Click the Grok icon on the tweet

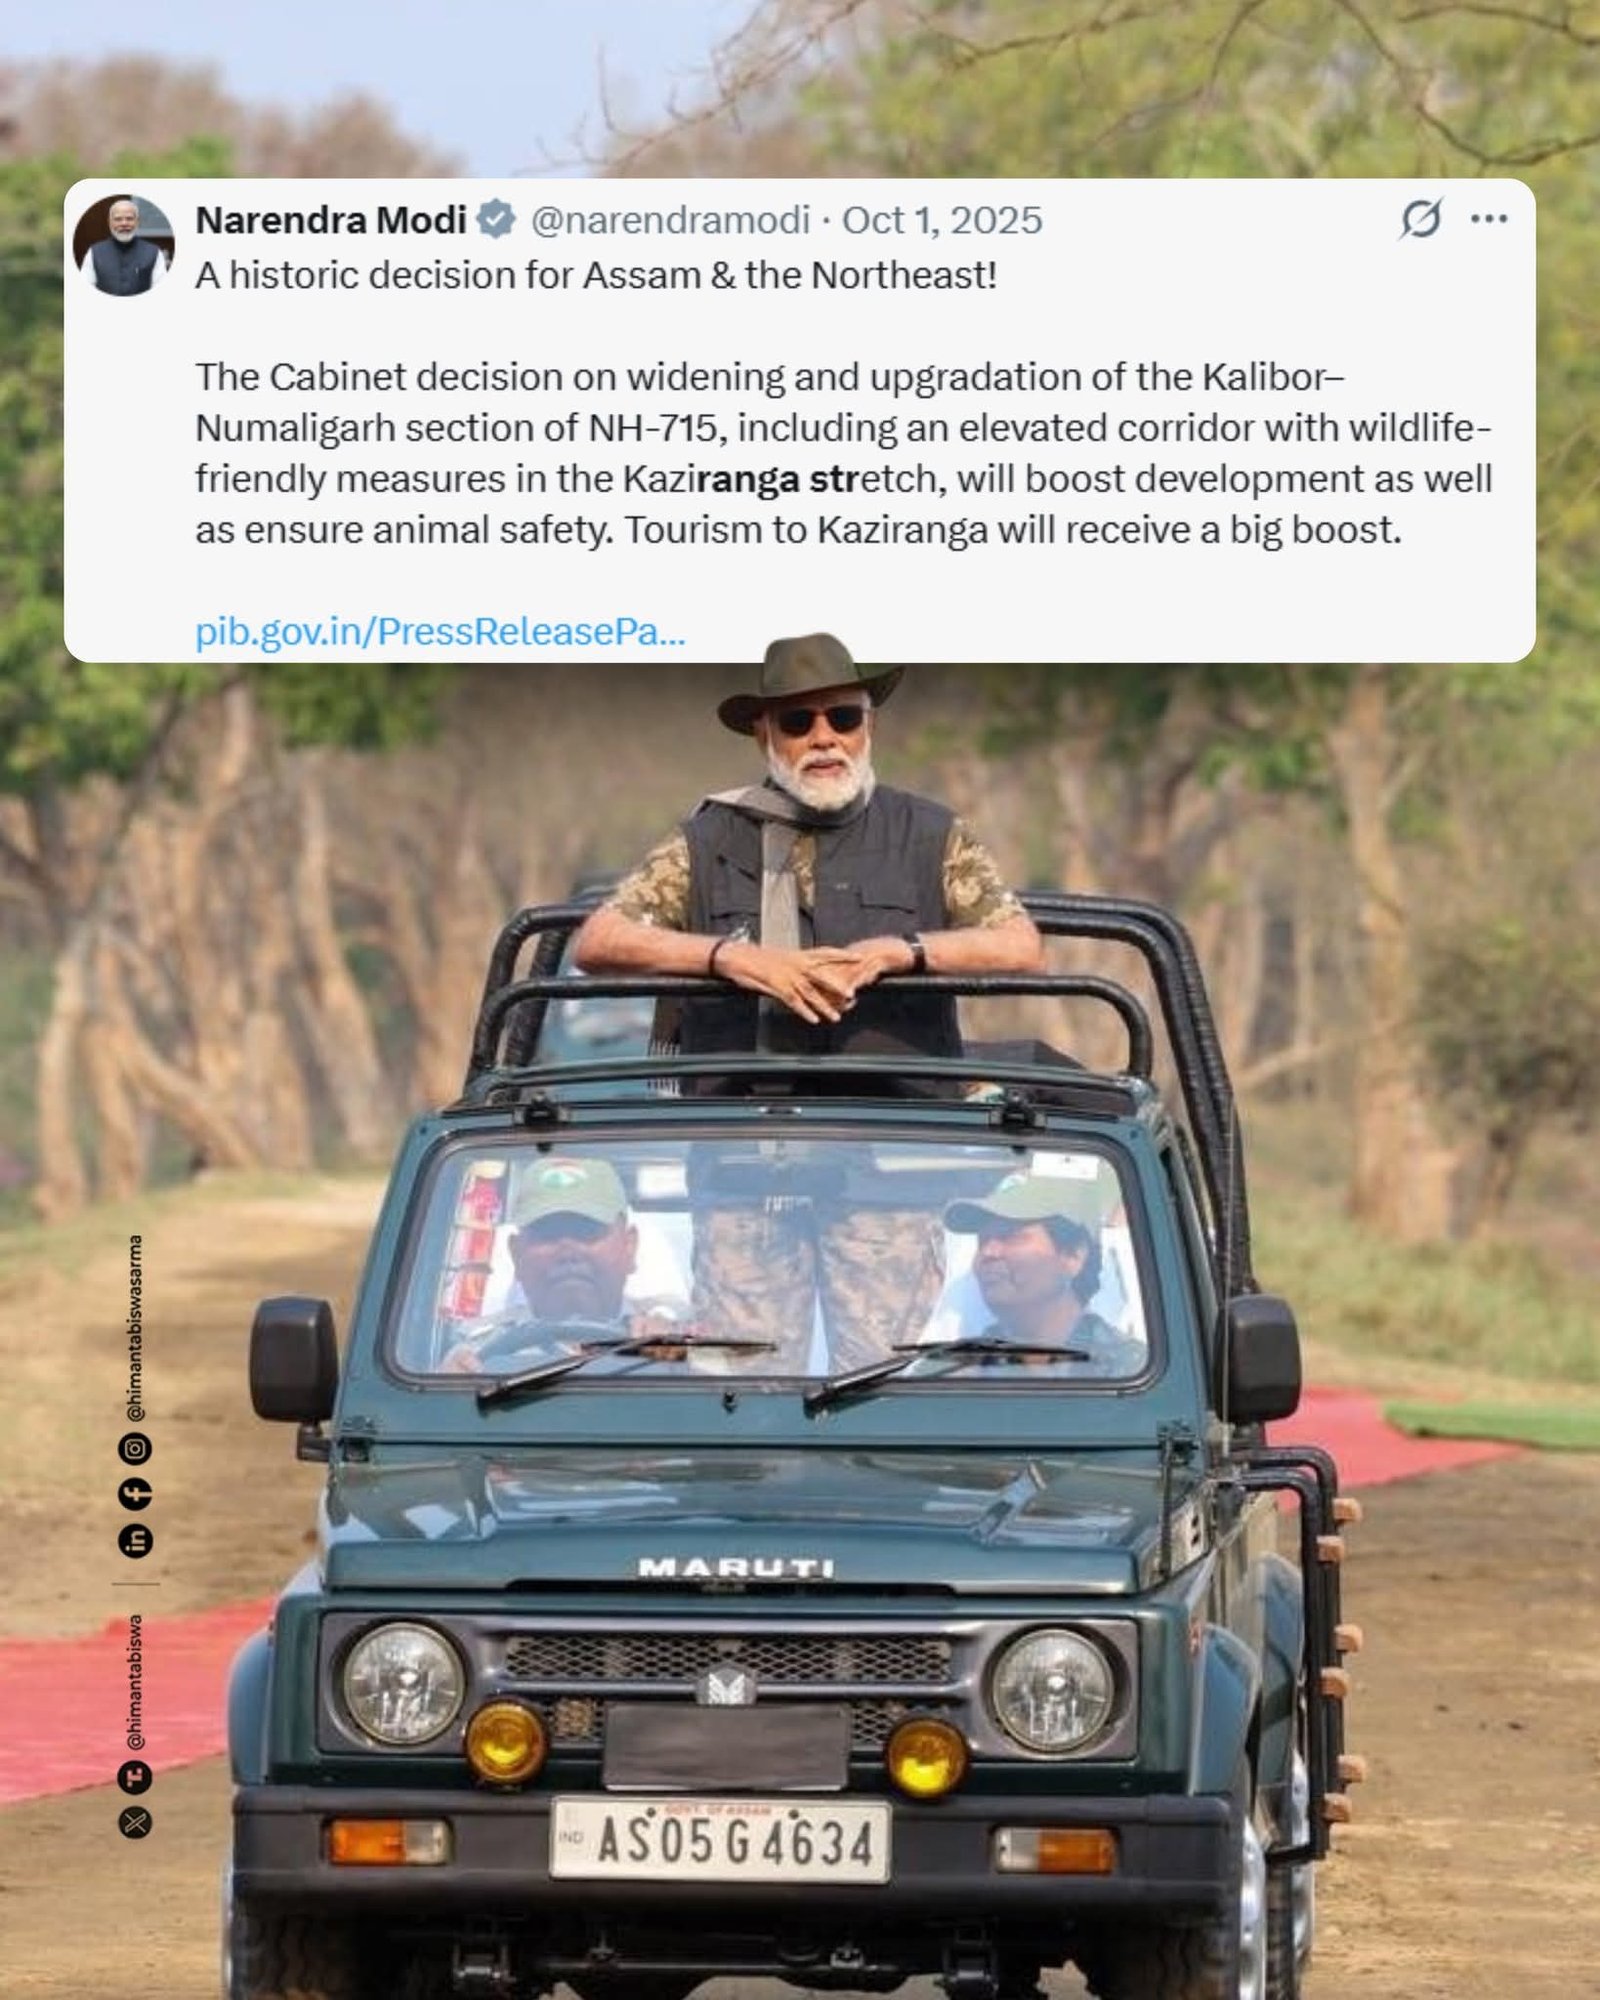[1420, 218]
